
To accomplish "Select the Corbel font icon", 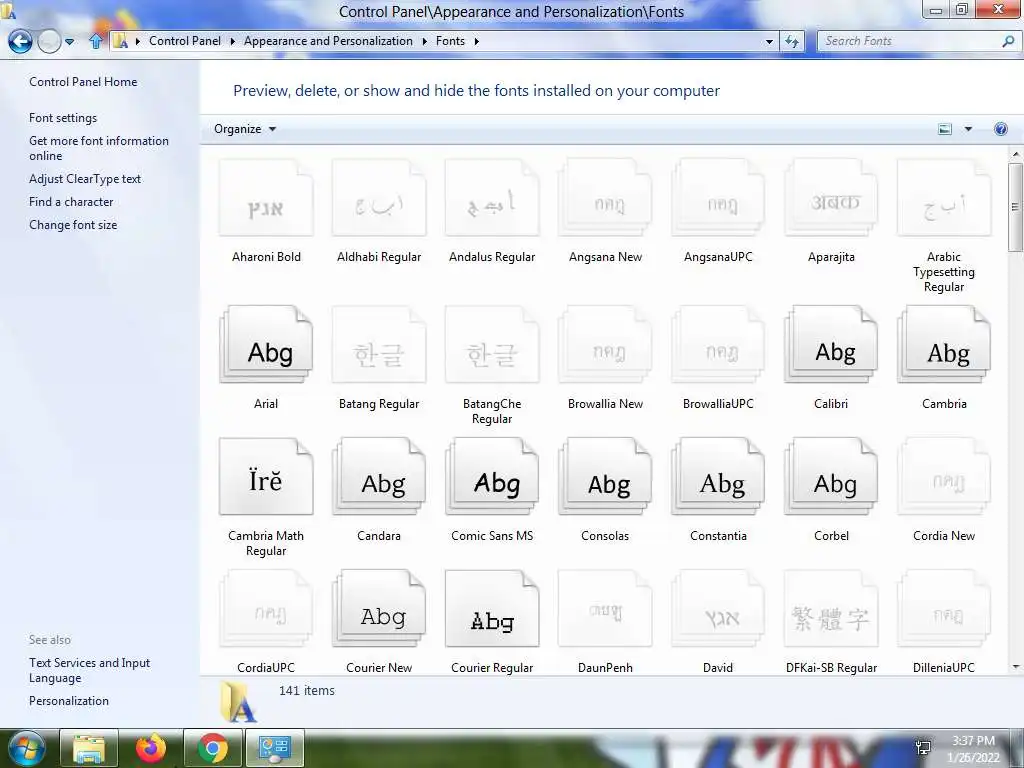I will pyautogui.click(x=831, y=477).
